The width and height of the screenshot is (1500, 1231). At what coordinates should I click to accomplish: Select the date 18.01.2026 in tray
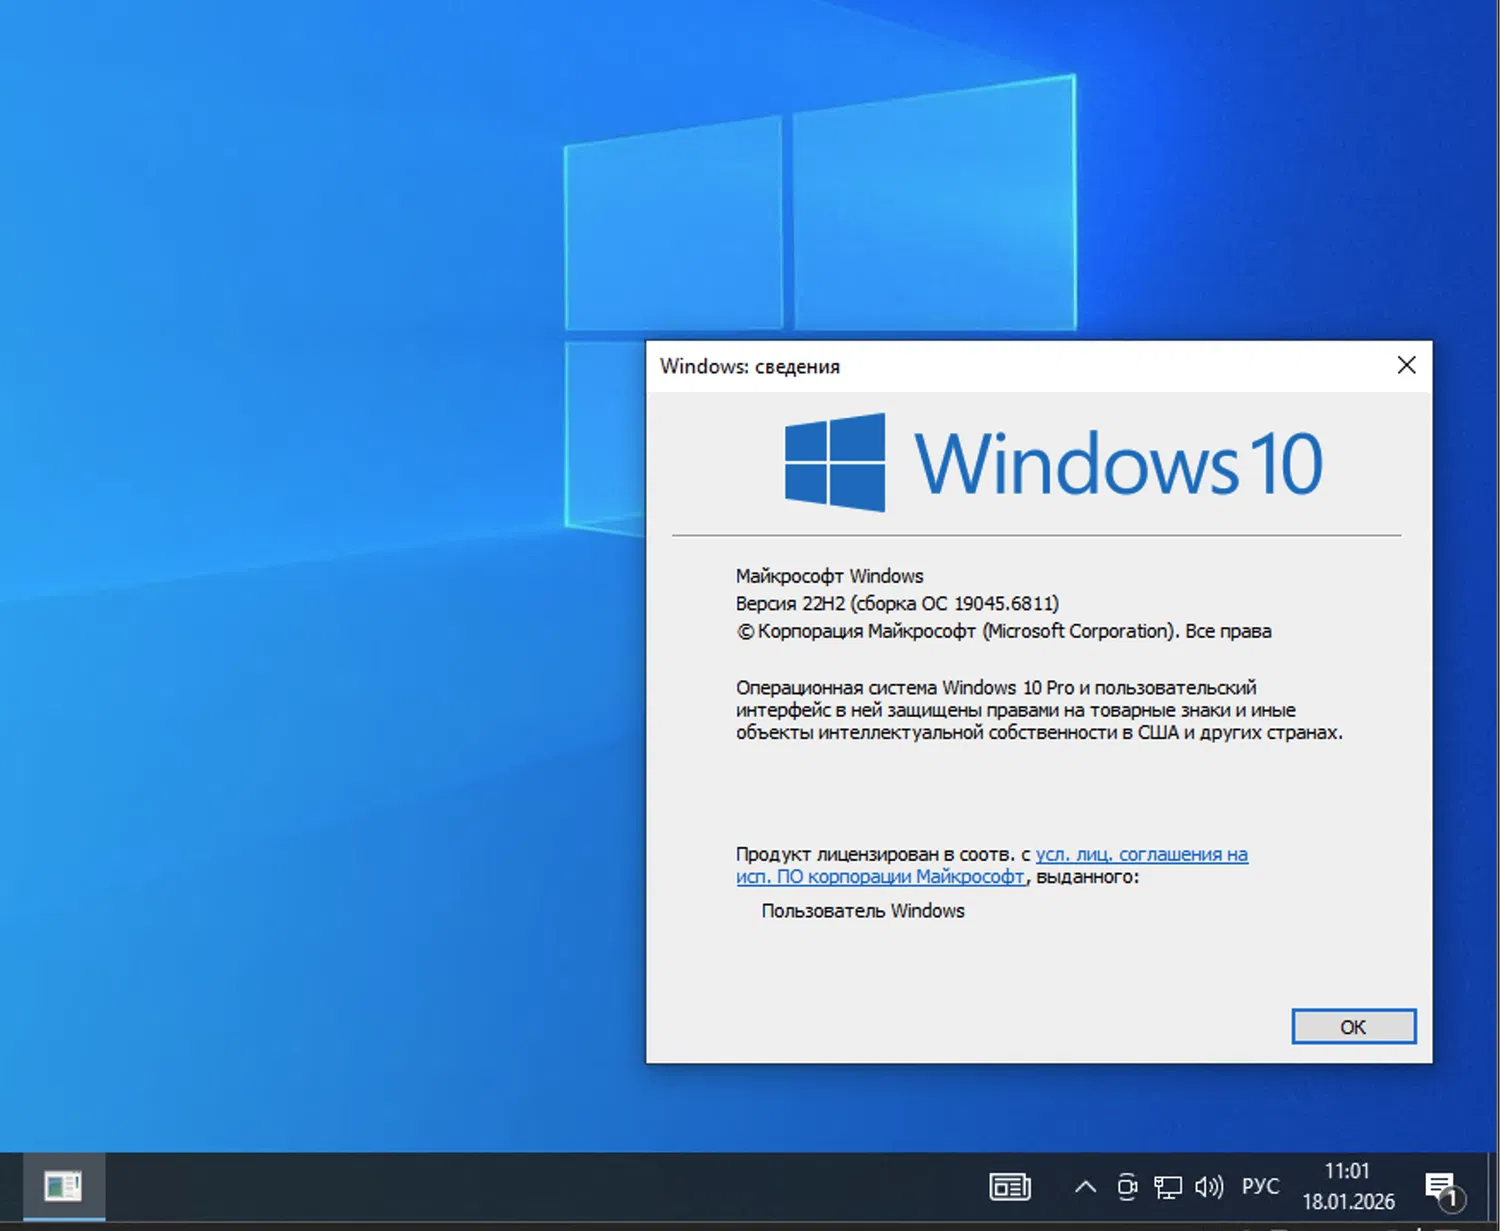click(x=1348, y=1201)
